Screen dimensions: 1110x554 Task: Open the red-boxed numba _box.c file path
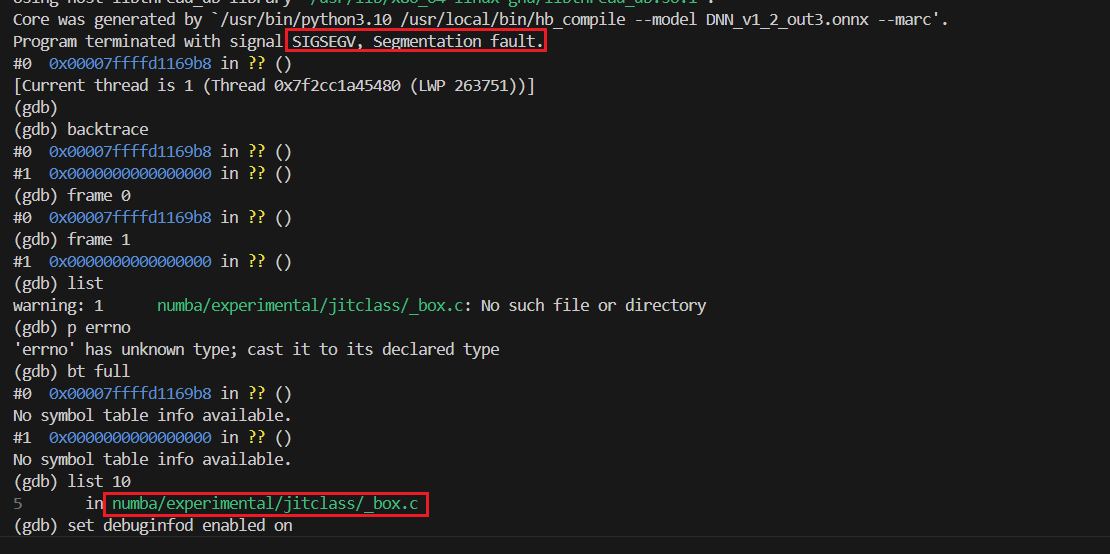pyautogui.click(x=265, y=503)
